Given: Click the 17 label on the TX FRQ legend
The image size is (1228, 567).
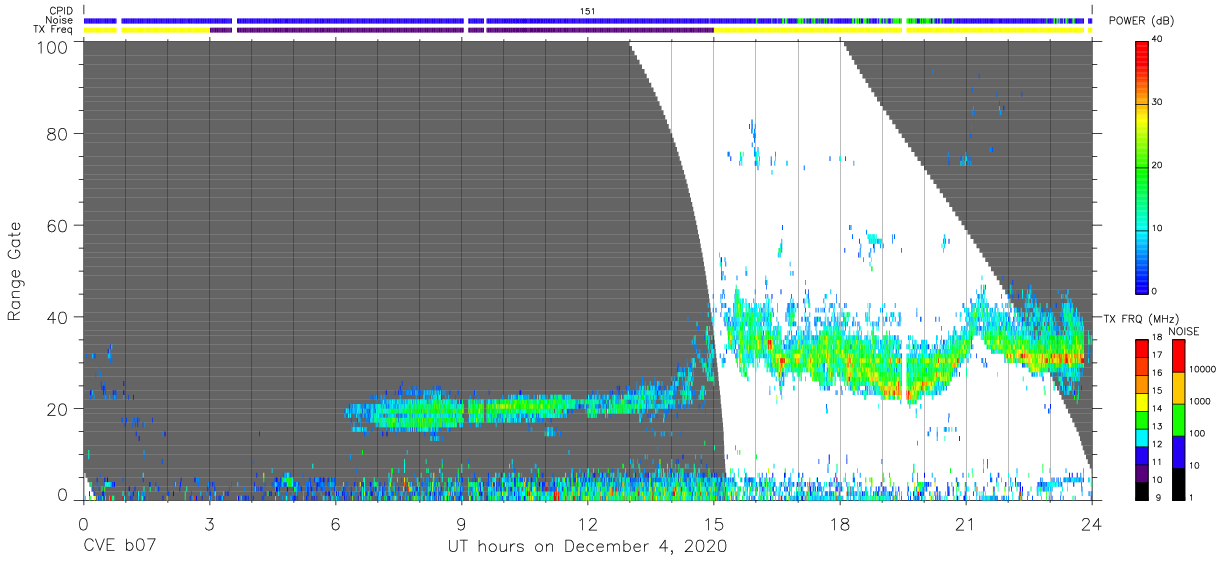Looking at the screenshot, I should click(x=1157, y=355).
